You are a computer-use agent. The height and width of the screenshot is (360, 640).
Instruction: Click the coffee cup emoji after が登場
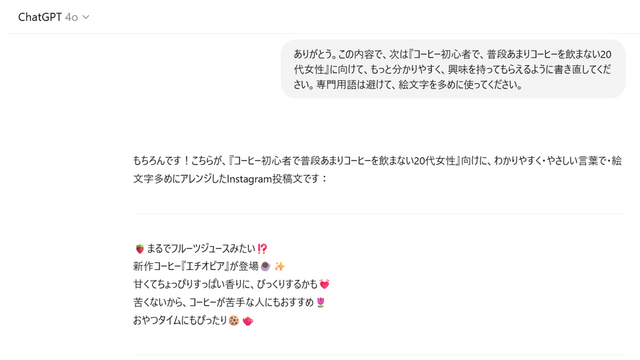coord(265,267)
